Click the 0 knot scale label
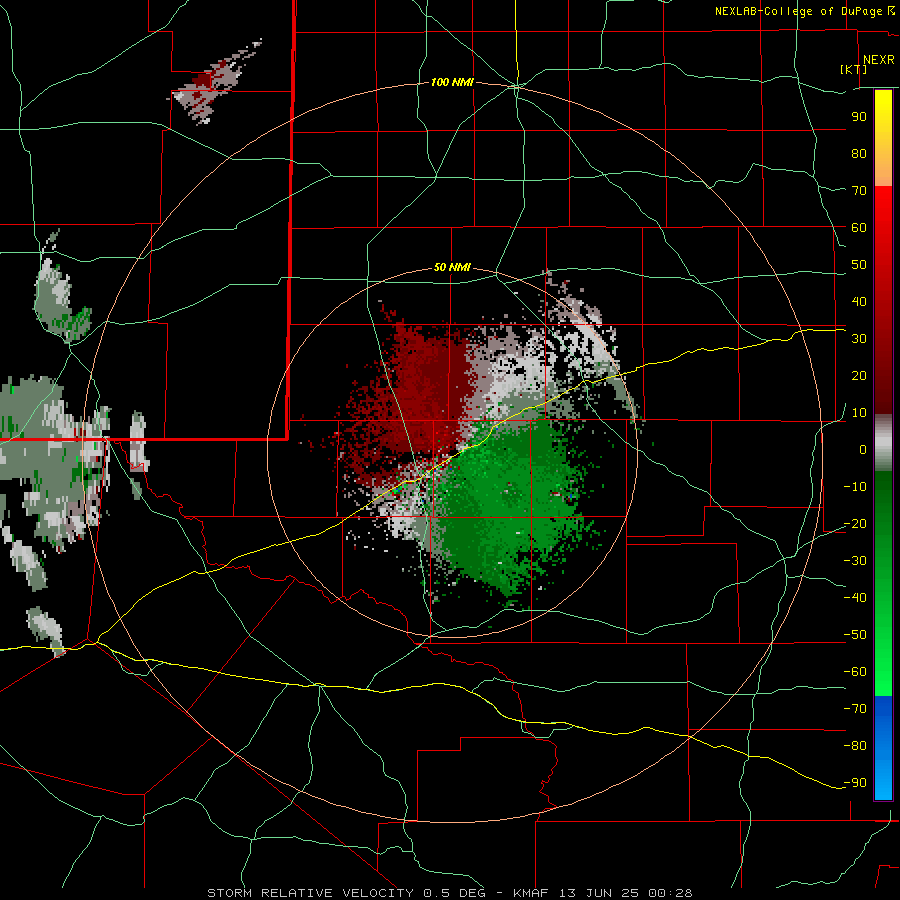 863,450
